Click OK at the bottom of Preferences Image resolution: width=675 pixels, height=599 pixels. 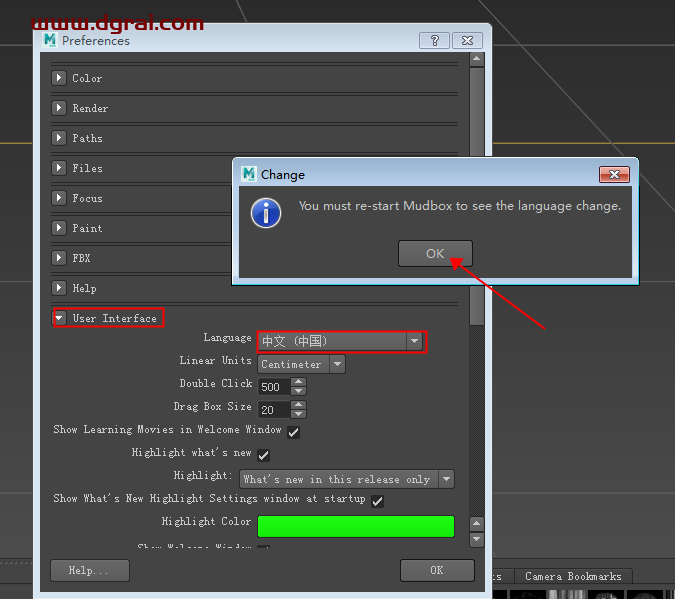pyautogui.click(x=437, y=571)
